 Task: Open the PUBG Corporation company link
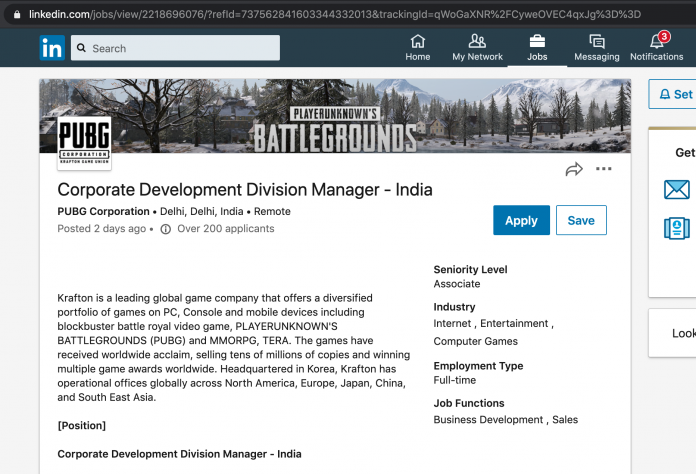click(x=103, y=212)
